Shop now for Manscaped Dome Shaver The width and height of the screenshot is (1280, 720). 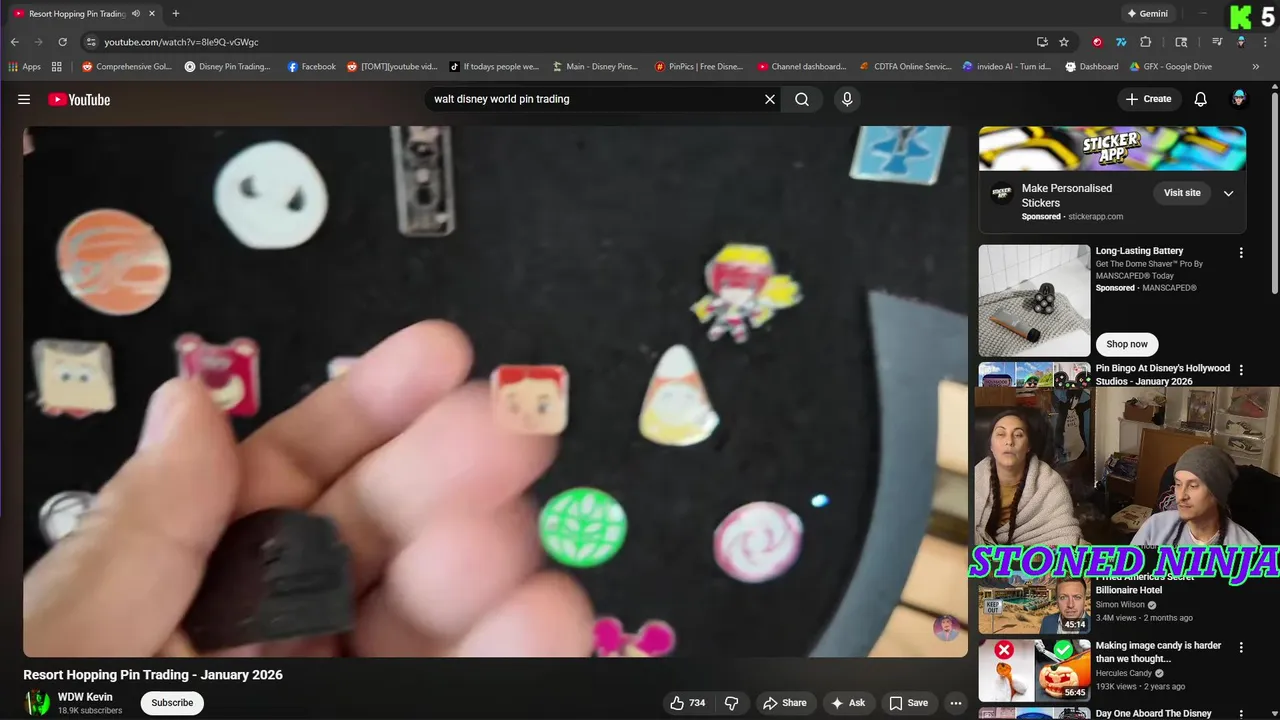[1127, 344]
